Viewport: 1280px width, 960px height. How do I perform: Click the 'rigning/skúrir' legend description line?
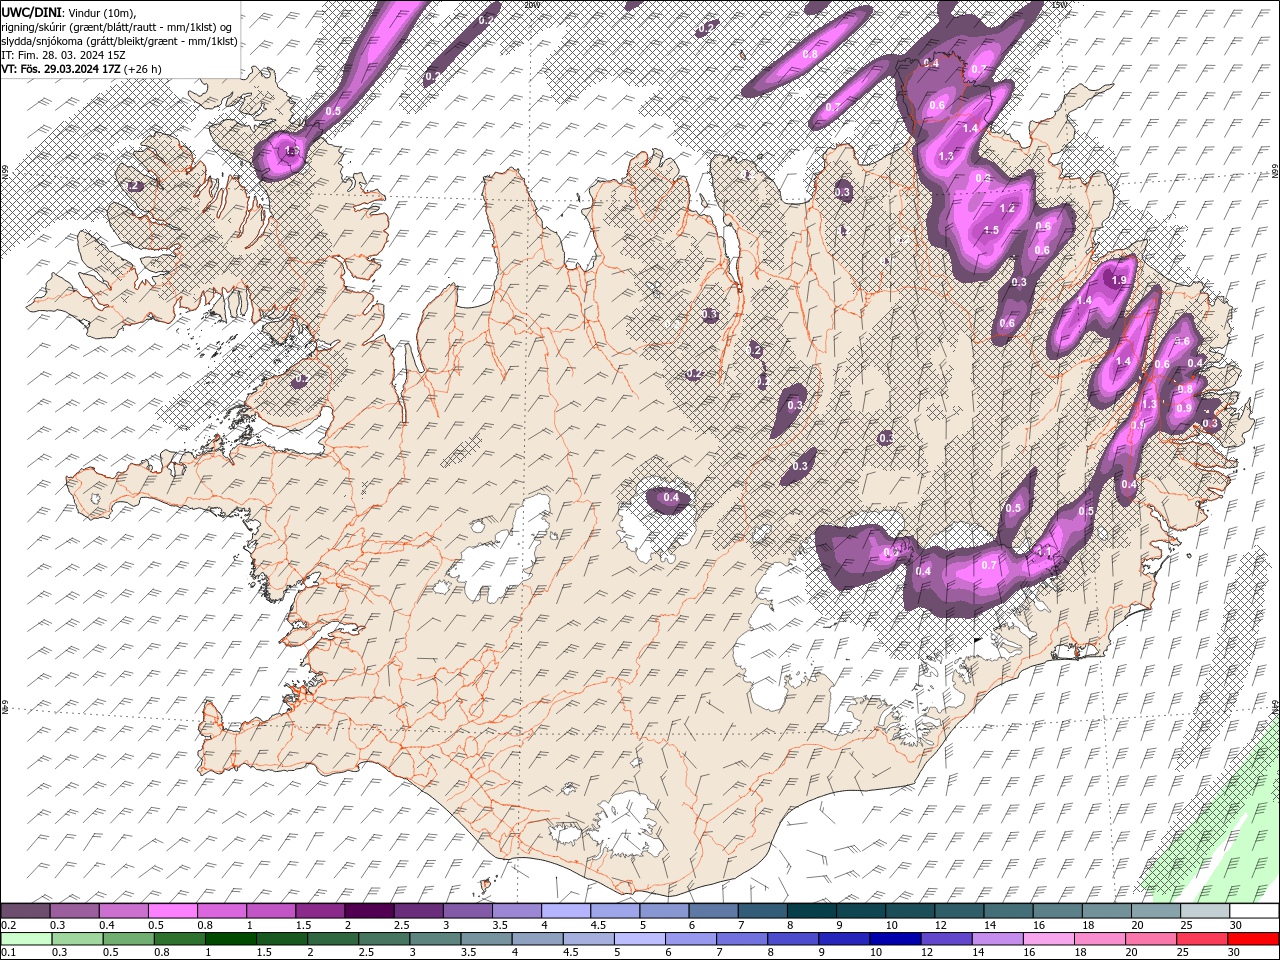pyautogui.click(x=116, y=27)
